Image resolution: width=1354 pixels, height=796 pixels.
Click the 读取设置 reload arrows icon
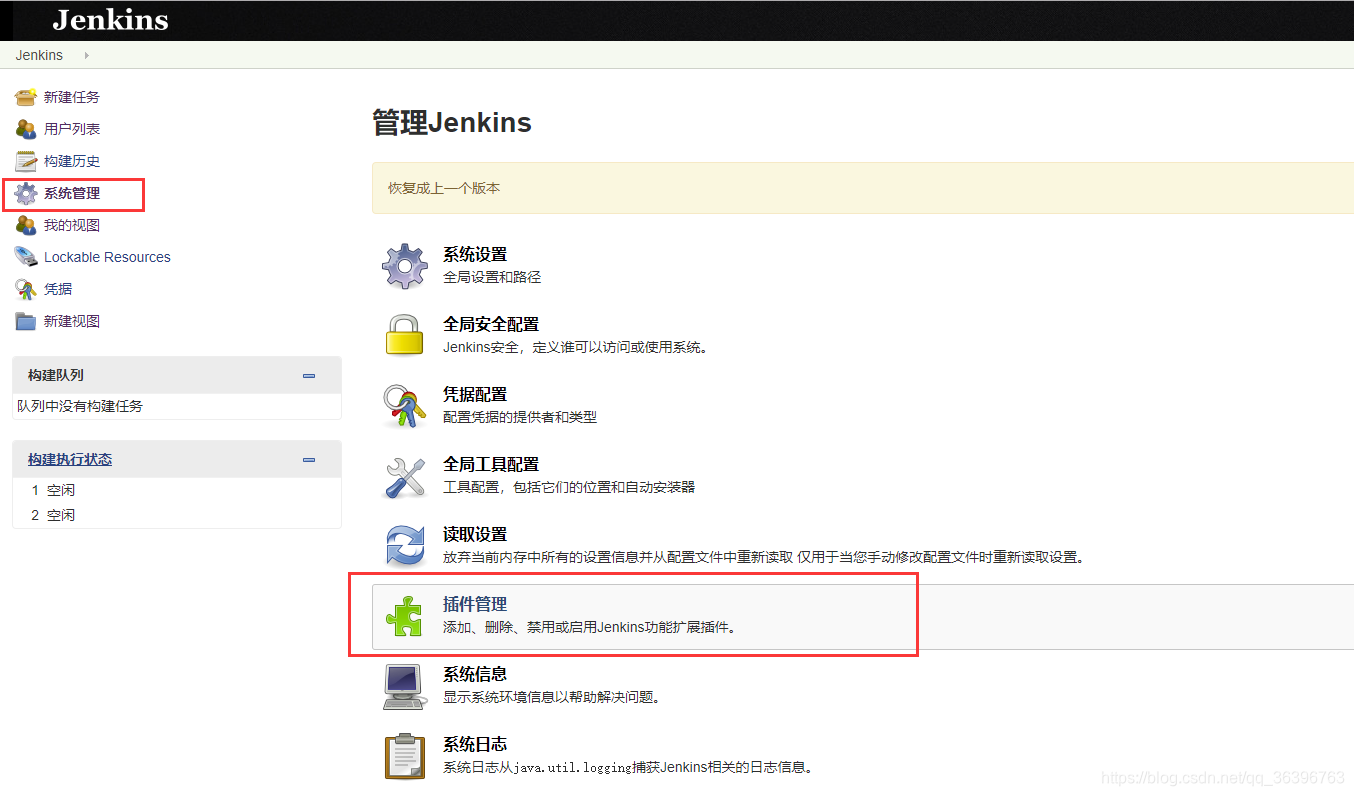[405, 546]
